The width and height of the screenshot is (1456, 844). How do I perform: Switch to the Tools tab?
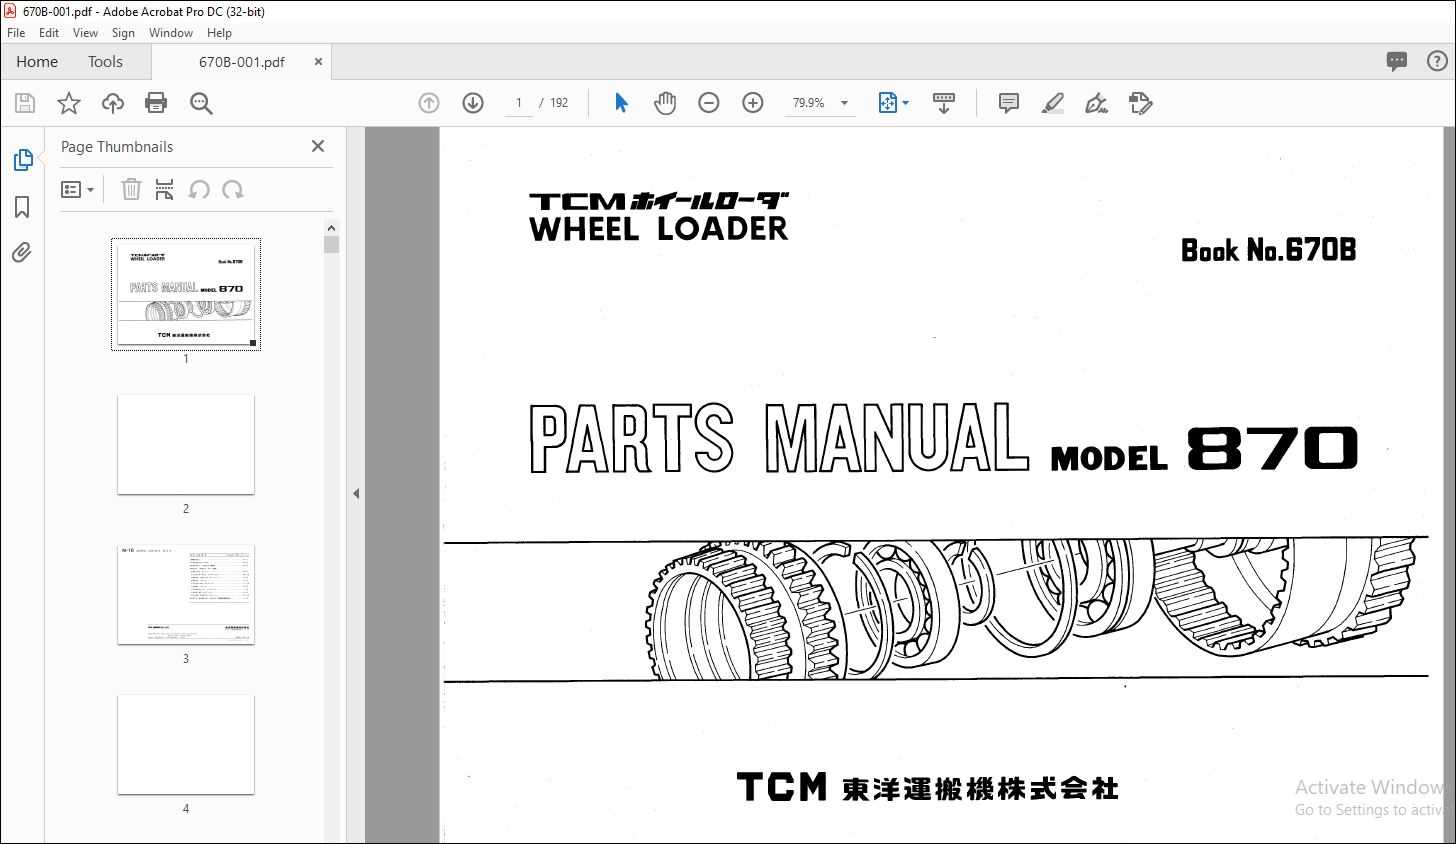point(105,61)
